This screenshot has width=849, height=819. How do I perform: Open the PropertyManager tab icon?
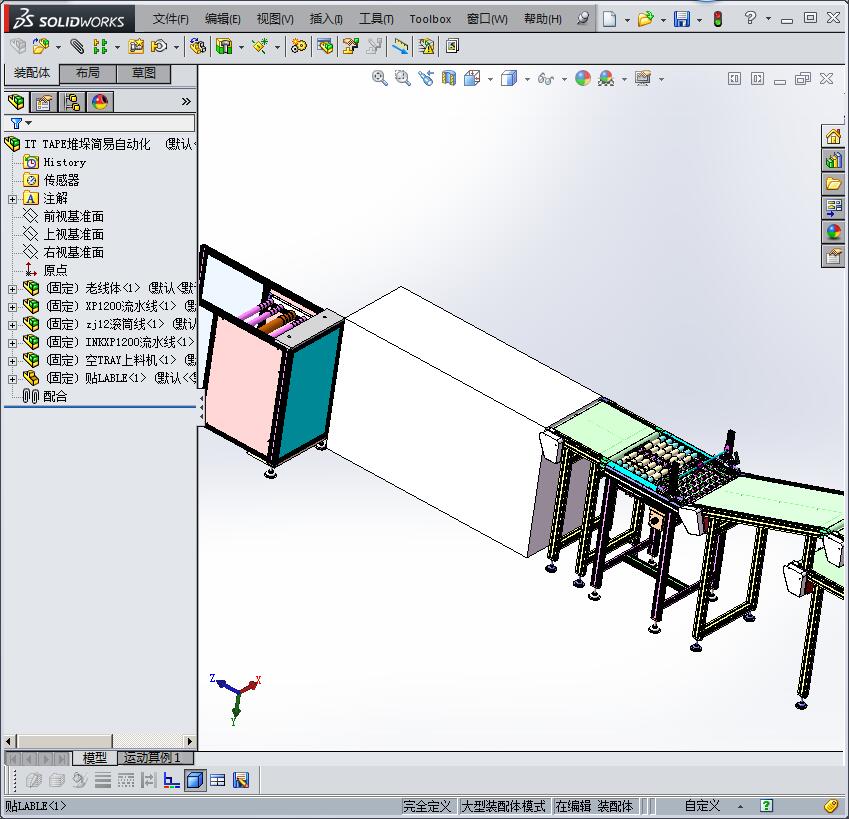tap(43, 102)
